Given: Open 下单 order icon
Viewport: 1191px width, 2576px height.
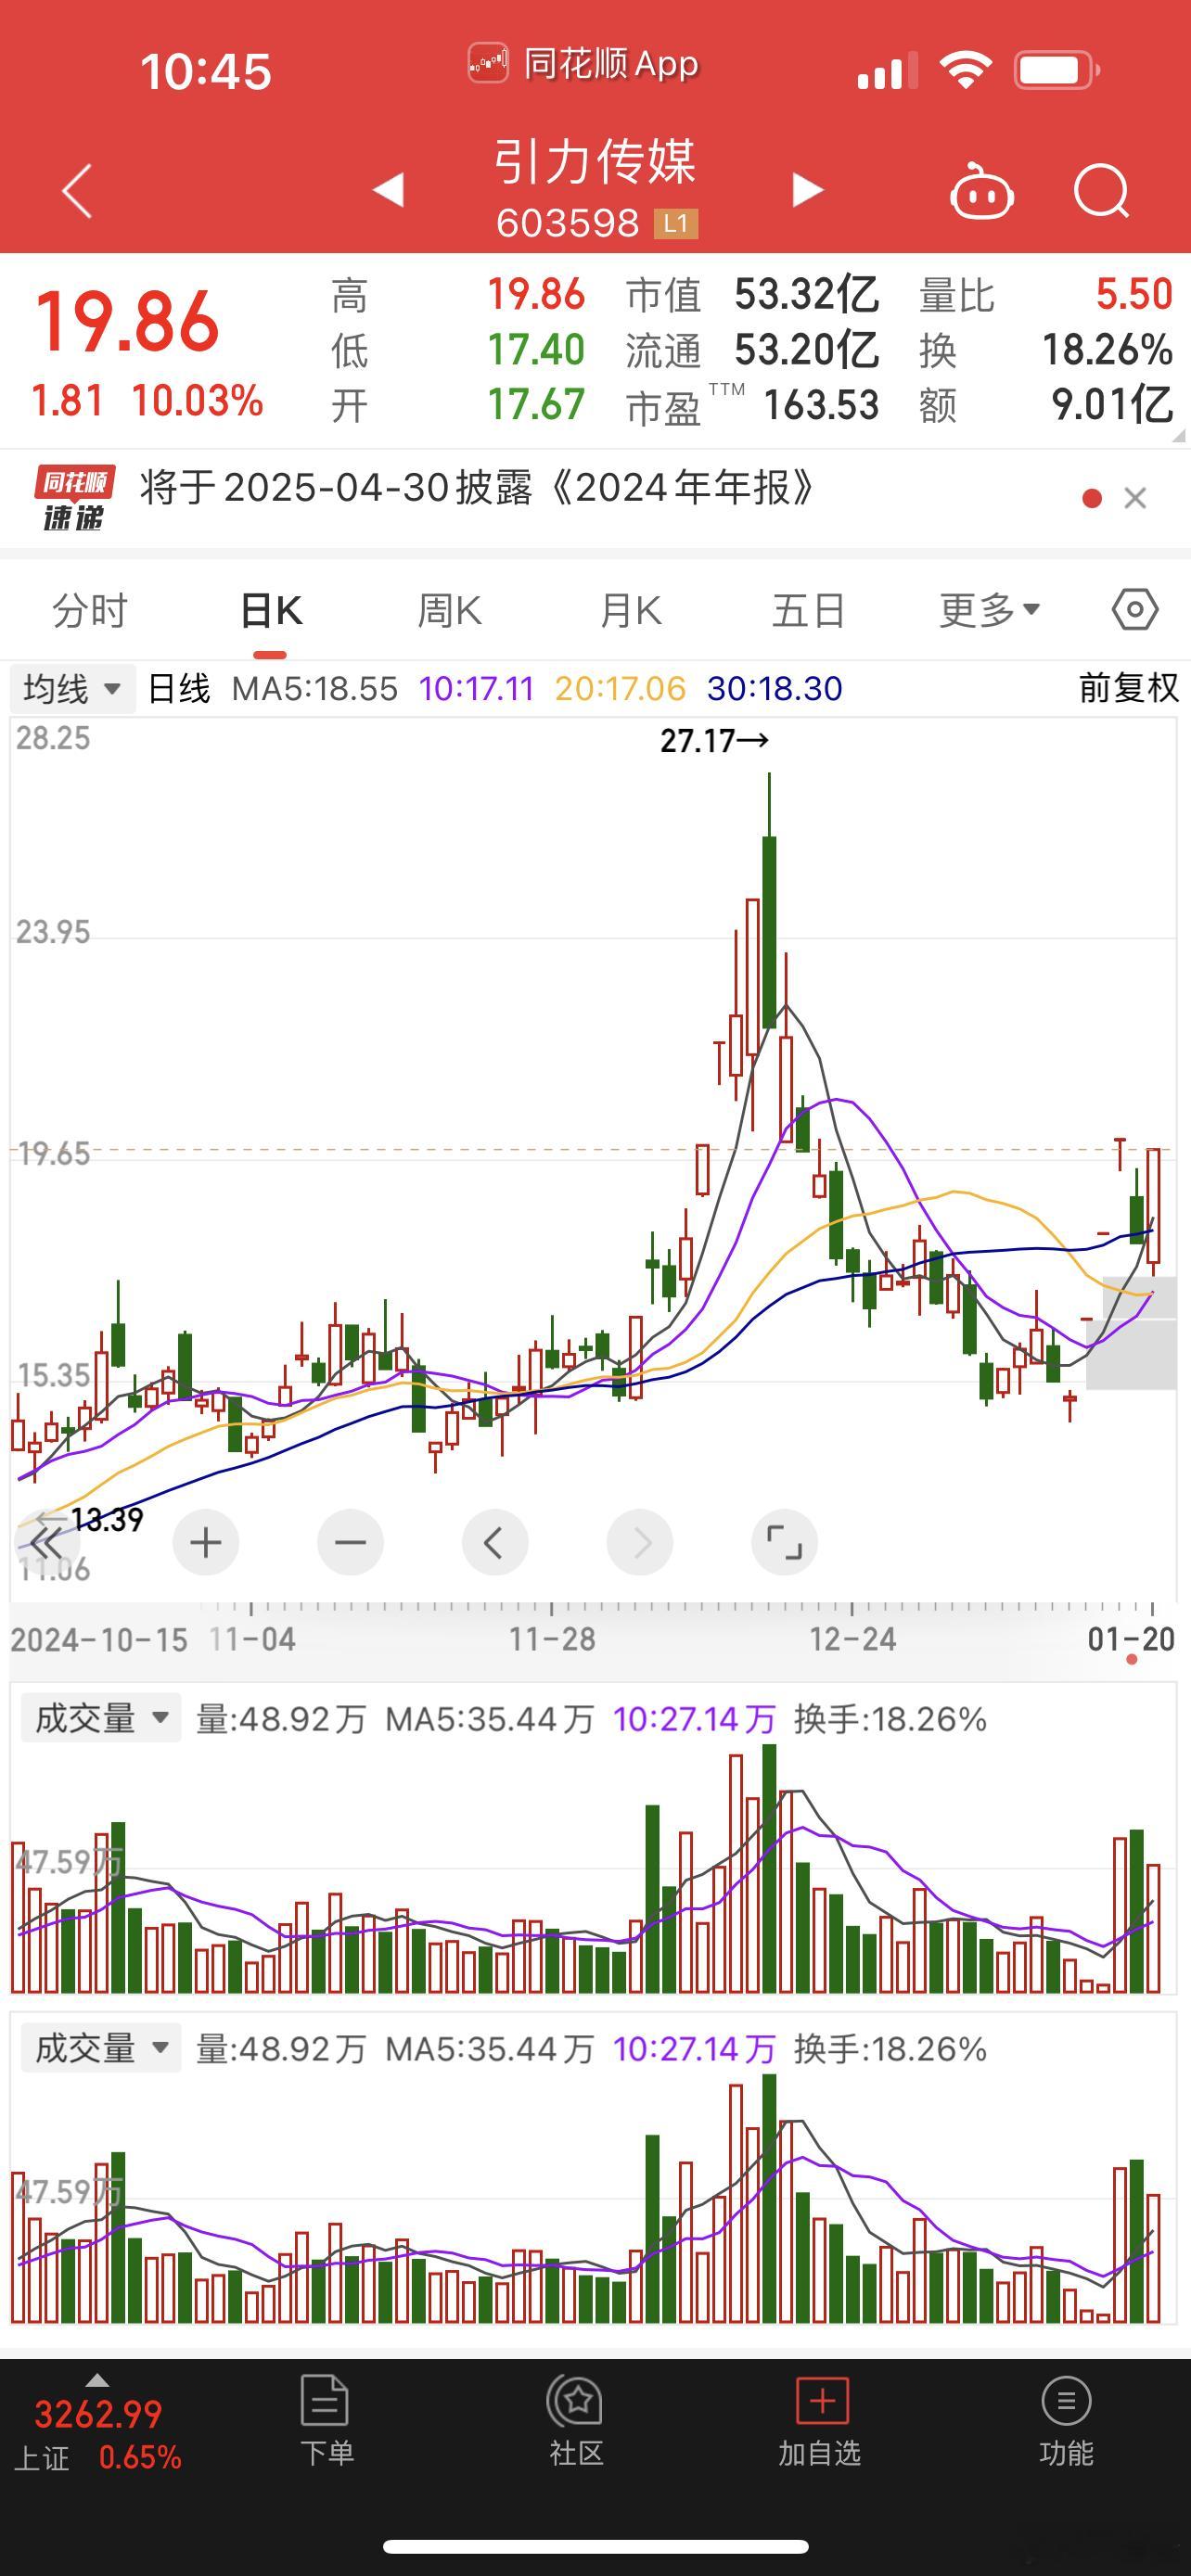Looking at the screenshot, I should coord(326,2421).
